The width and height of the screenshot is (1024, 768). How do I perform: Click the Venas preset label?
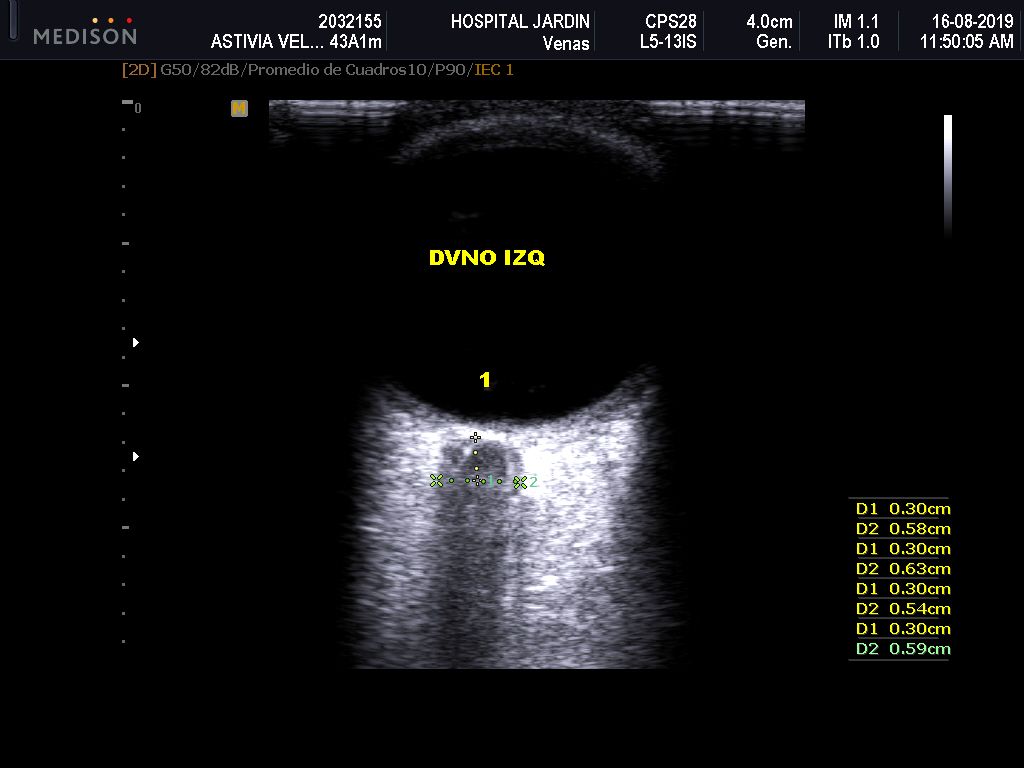[565, 43]
